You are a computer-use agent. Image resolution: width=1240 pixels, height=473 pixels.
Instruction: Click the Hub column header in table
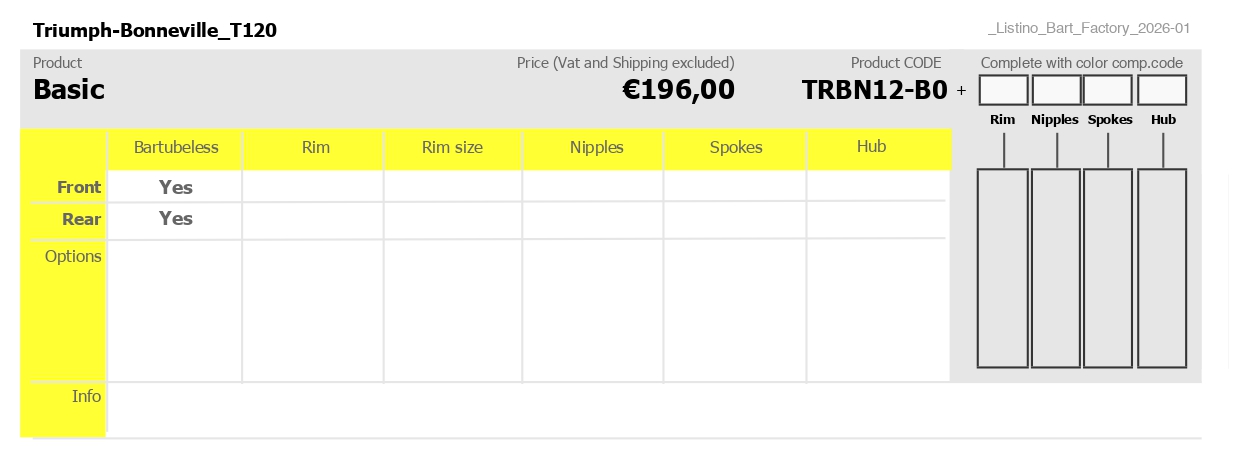coord(871,147)
